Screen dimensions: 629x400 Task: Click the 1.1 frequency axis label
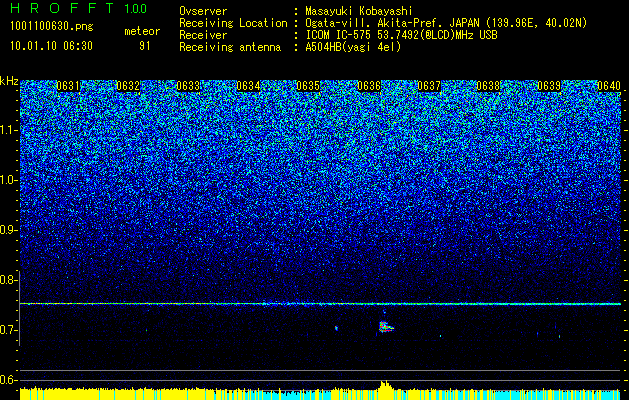[9, 130]
